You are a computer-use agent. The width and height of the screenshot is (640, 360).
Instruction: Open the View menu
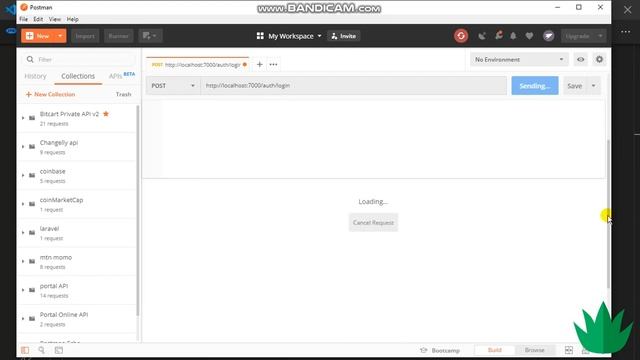click(x=55, y=19)
